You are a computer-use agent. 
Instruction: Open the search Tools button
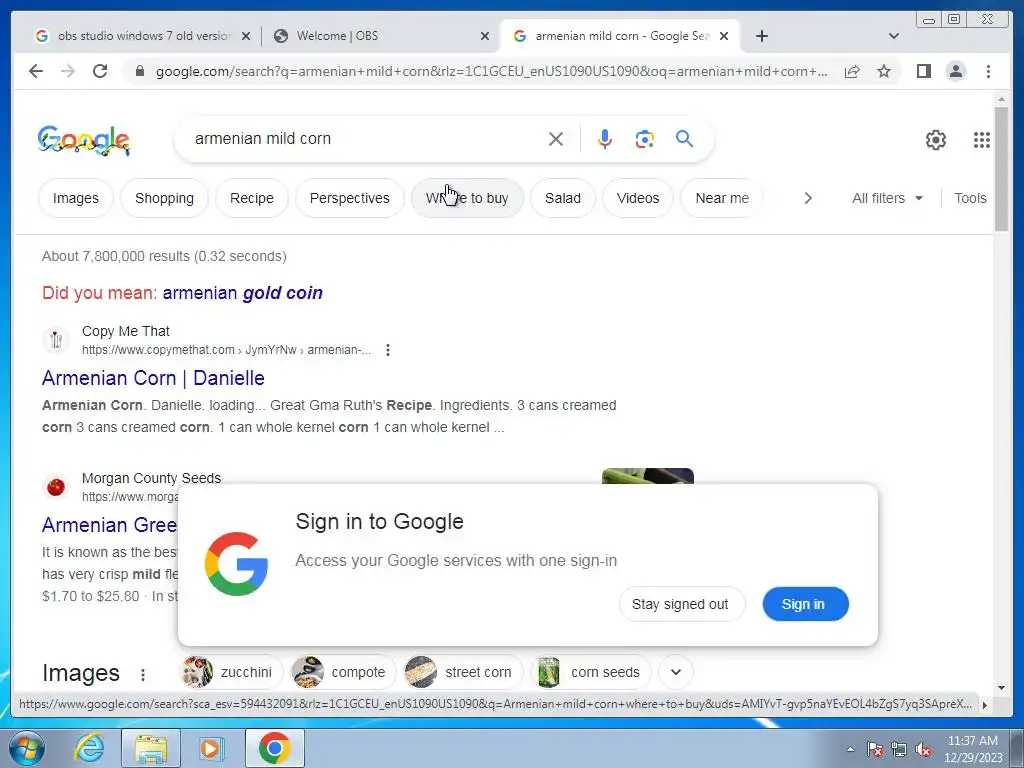click(970, 198)
